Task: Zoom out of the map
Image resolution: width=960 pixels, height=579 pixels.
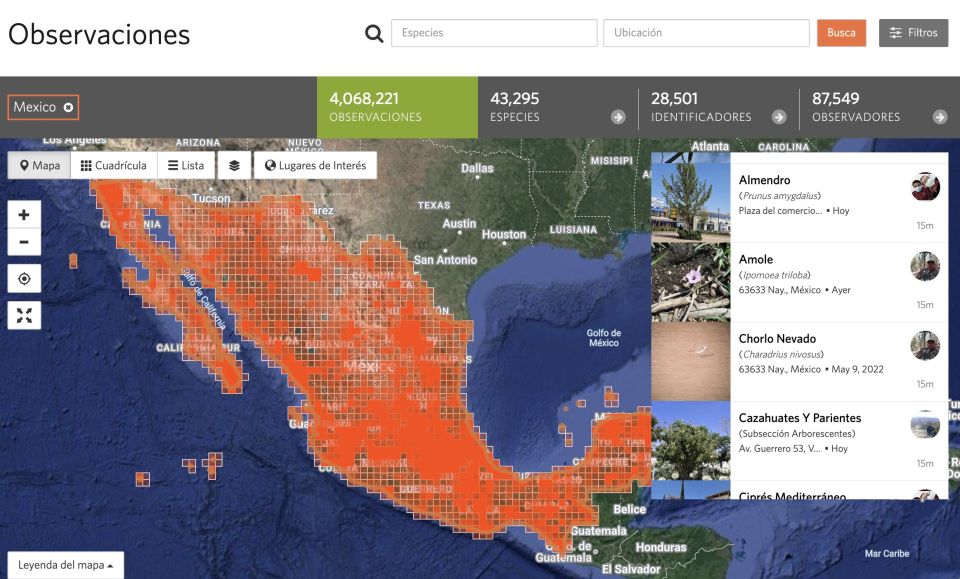Action: click(x=24, y=242)
